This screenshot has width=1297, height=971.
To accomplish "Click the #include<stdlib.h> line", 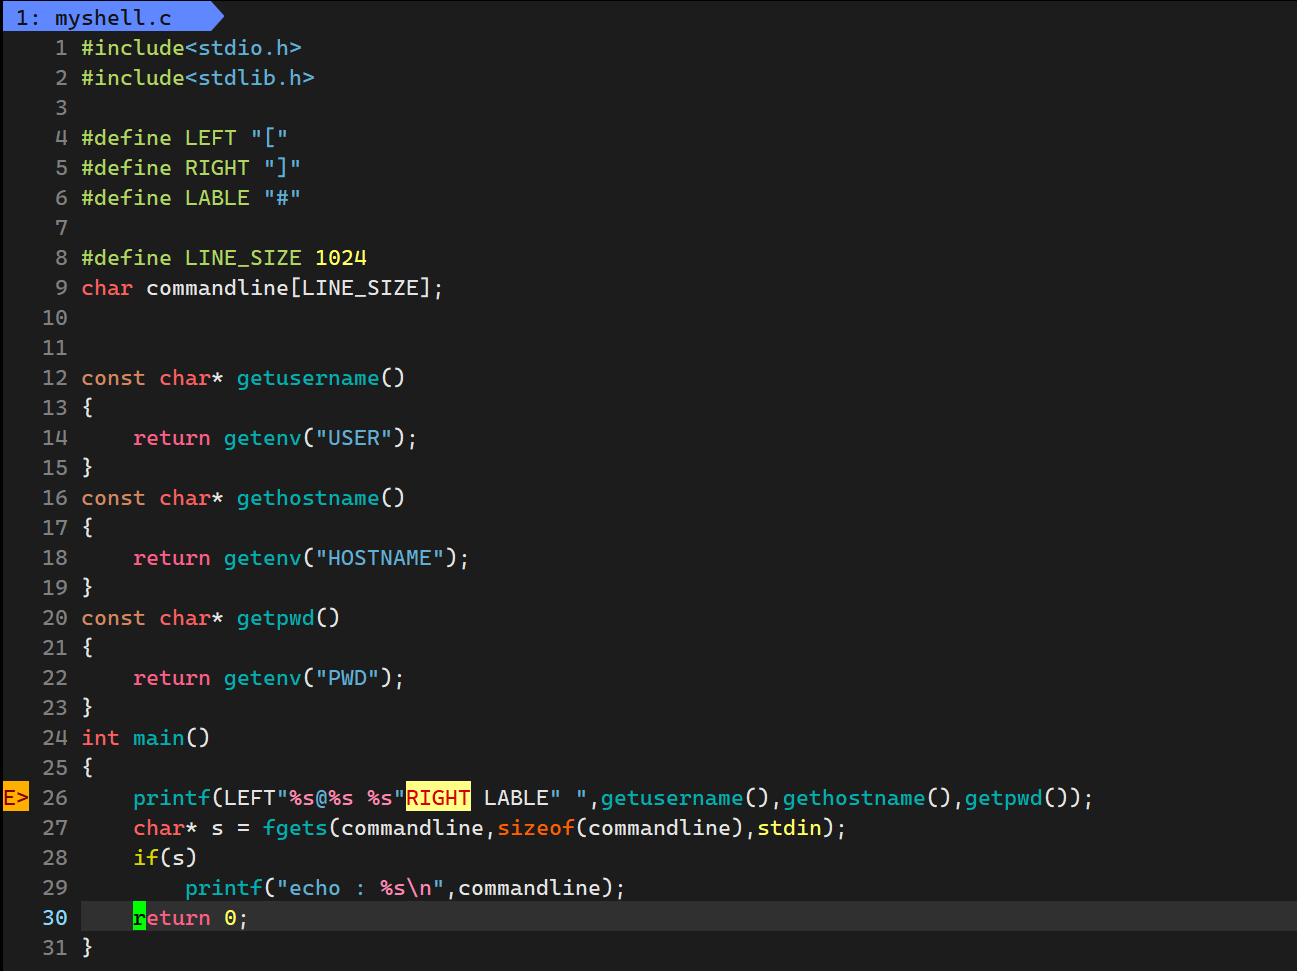I will (x=198, y=78).
